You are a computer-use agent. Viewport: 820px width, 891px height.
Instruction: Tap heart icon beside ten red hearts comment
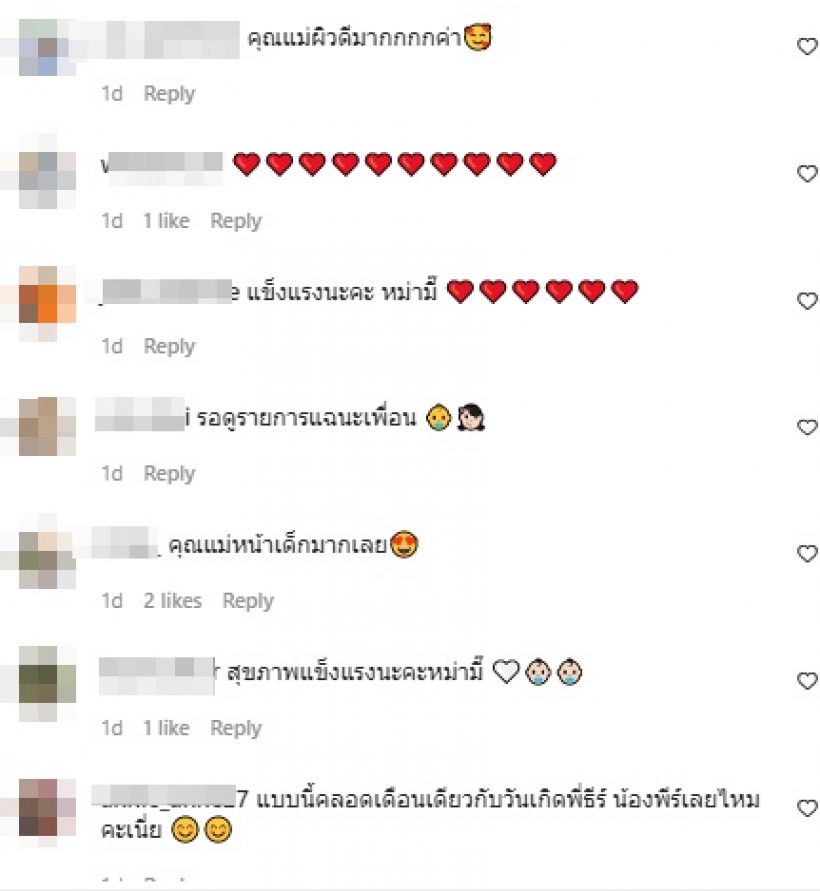click(x=807, y=173)
